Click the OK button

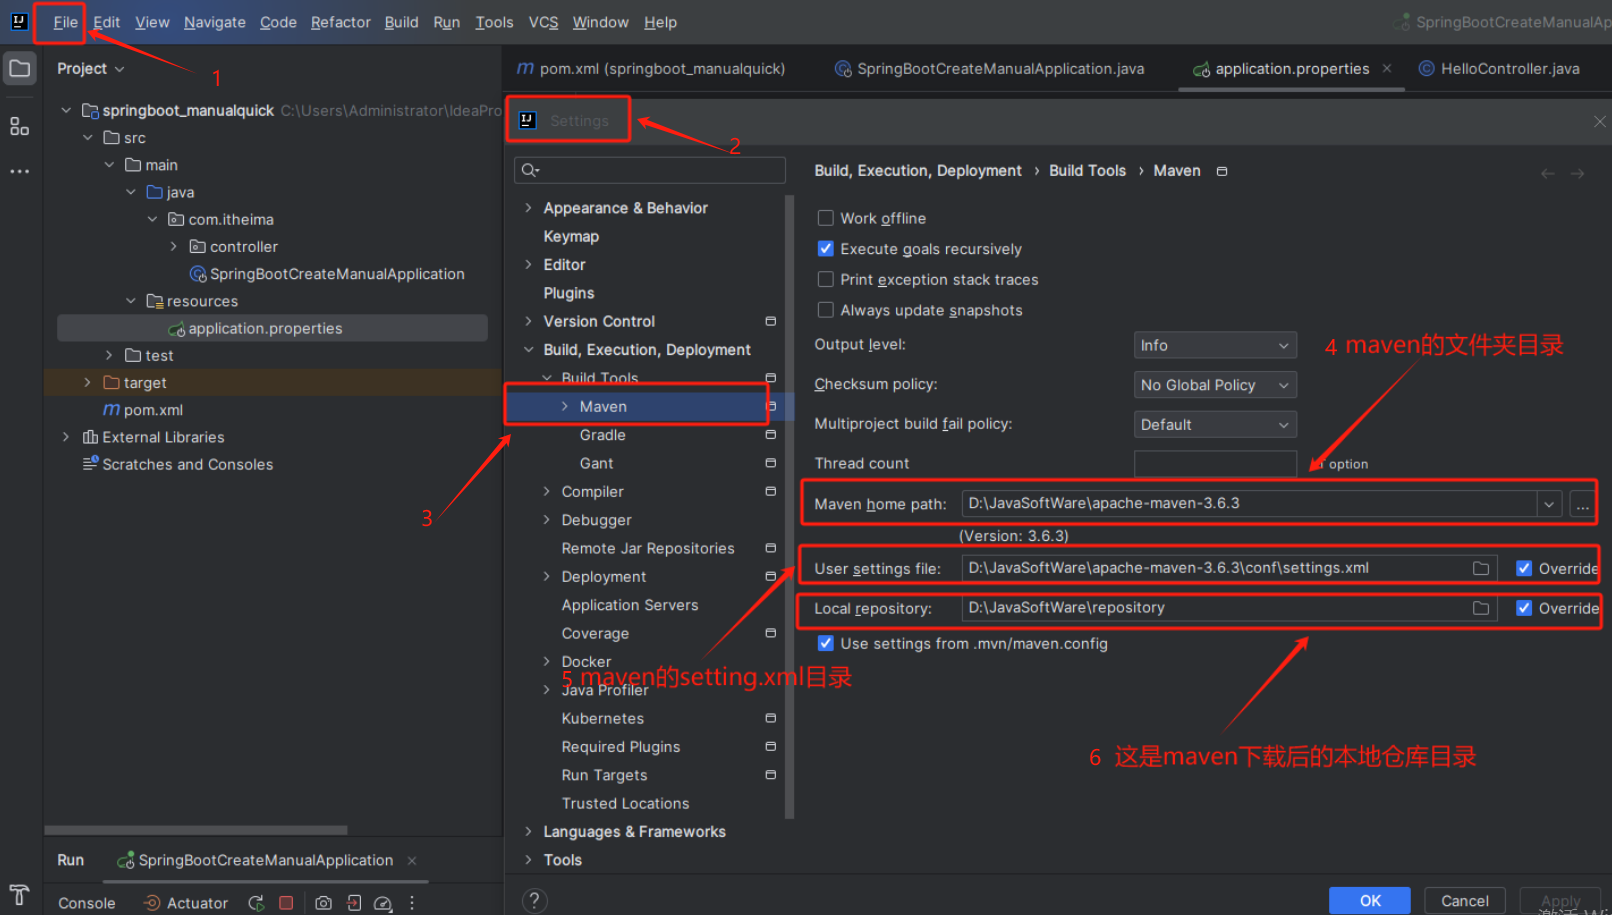click(x=1370, y=901)
